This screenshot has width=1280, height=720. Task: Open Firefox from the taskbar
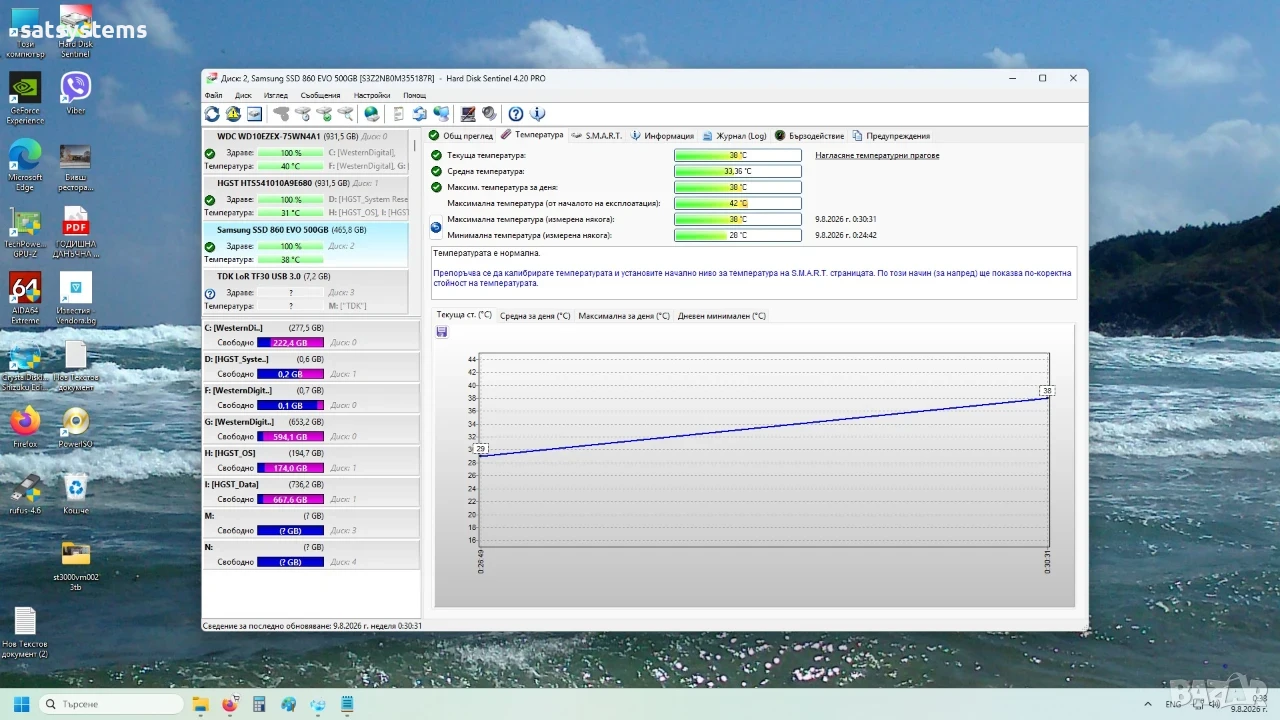[x=230, y=704]
